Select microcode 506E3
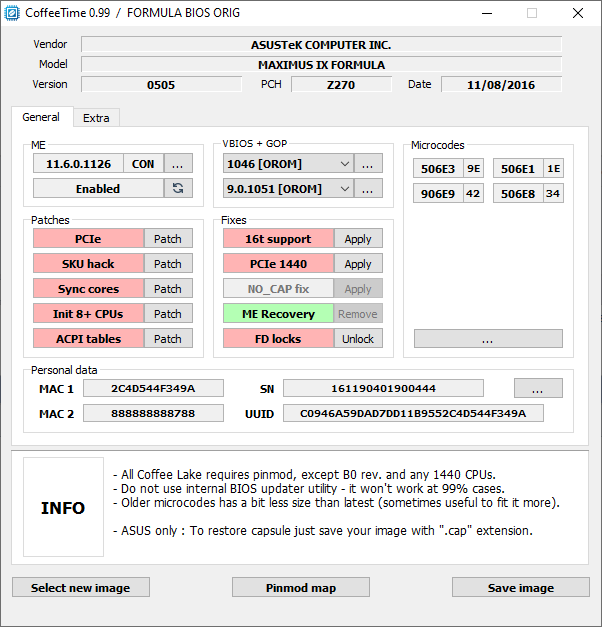The width and height of the screenshot is (602, 627). click(x=438, y=168)
